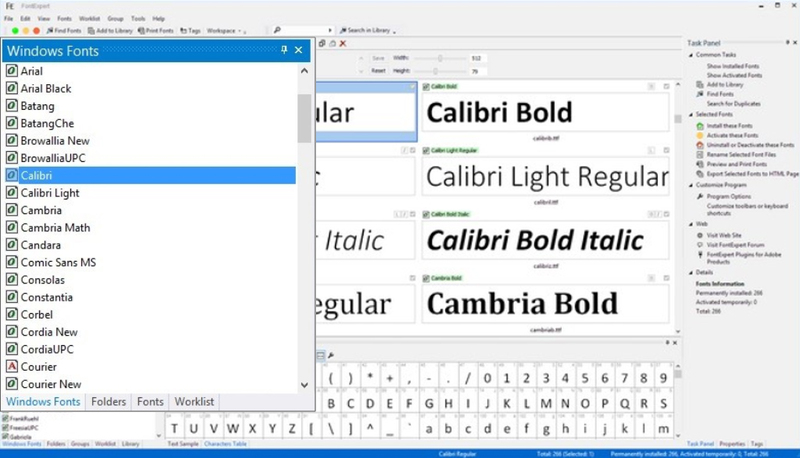Click the restore windows icon above the preview
Image resolution: width=800 pixels, height=458 pixels.
click(x=322, y=43)
